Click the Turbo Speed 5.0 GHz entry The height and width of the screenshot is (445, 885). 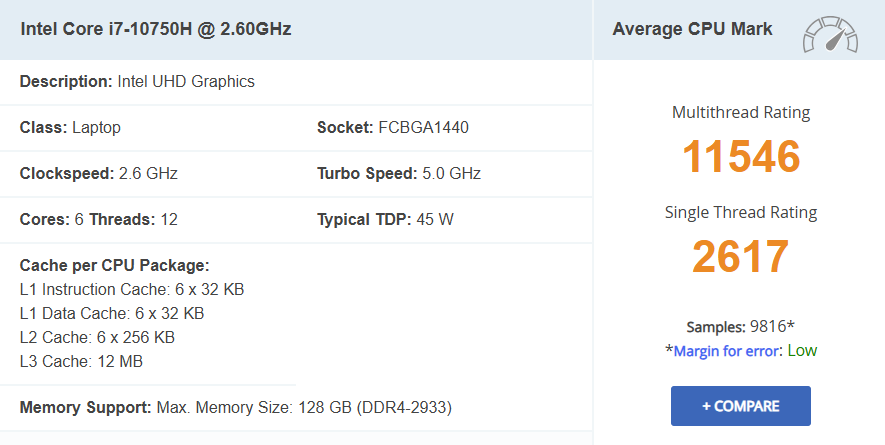tap(399, 173)
